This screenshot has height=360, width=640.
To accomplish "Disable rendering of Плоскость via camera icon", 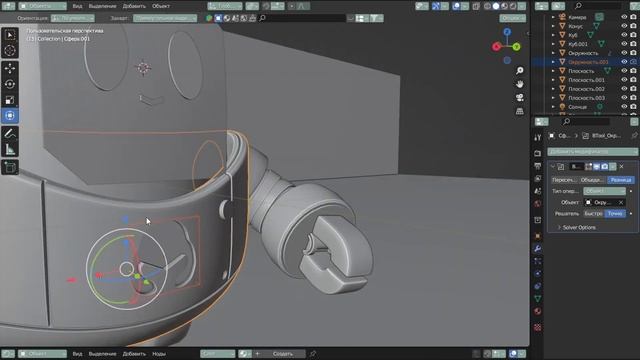I will [633, 71].
